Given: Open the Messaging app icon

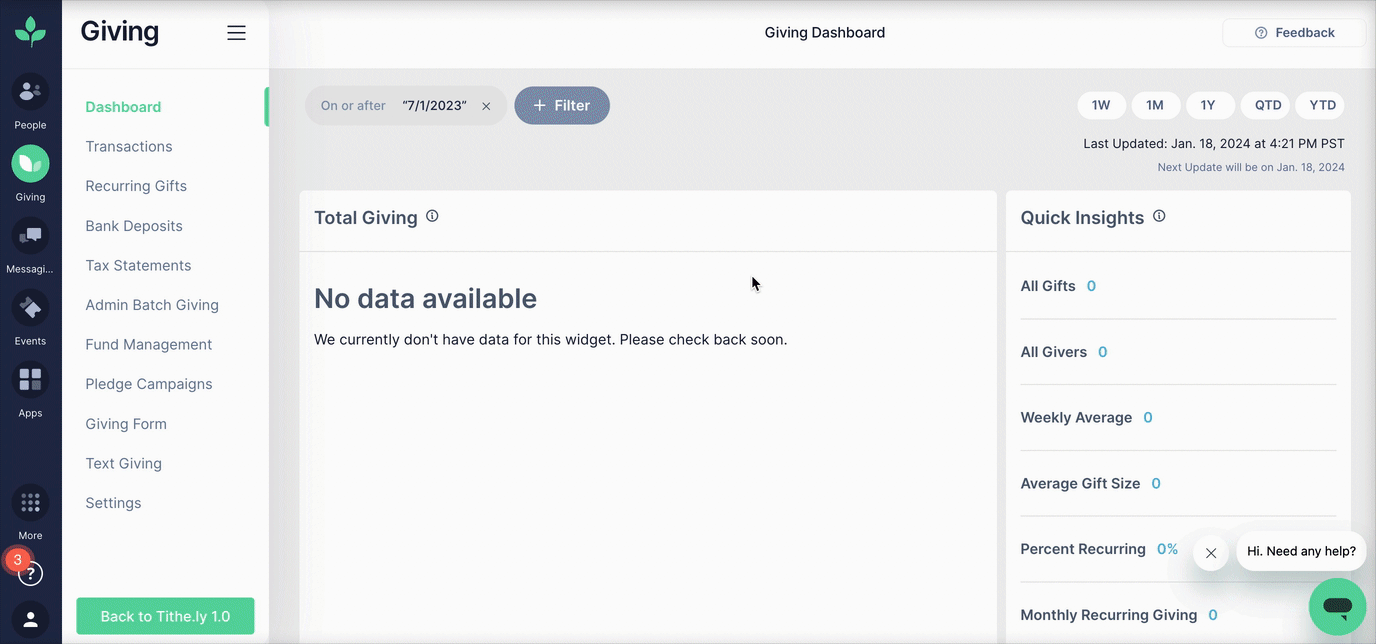Looking at the screenshot, I should click(x=30, y=236).
